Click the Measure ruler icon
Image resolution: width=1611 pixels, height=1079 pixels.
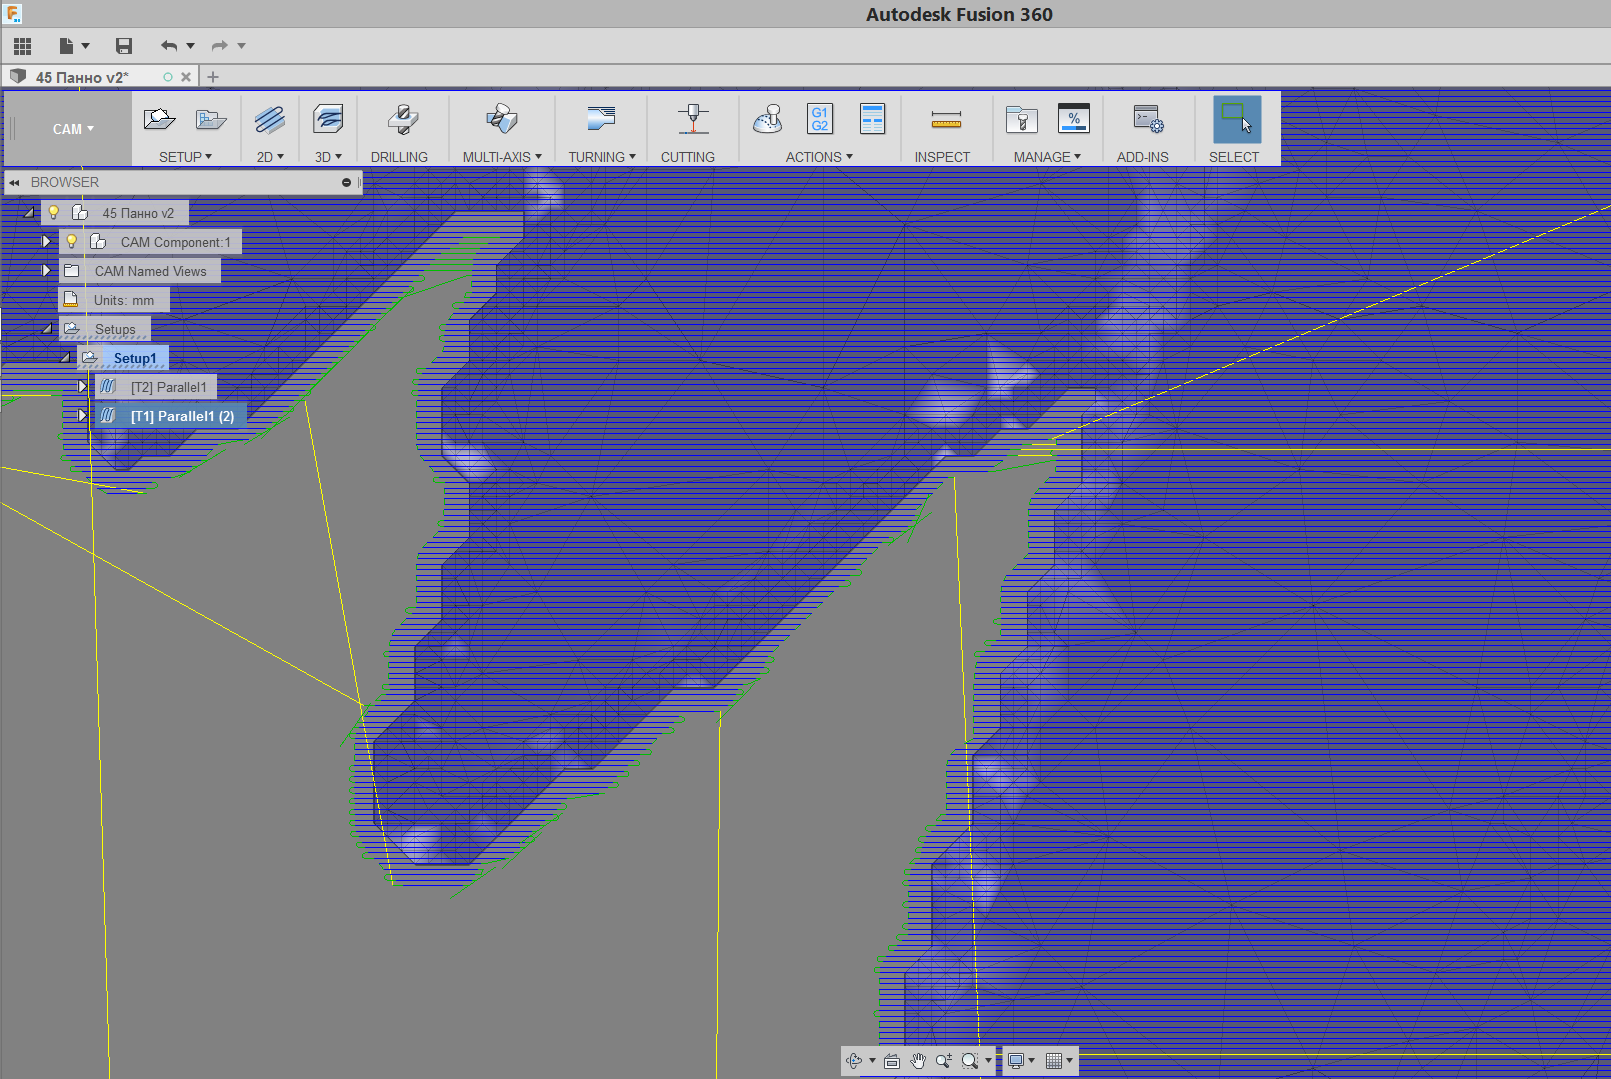click(946, 120)
